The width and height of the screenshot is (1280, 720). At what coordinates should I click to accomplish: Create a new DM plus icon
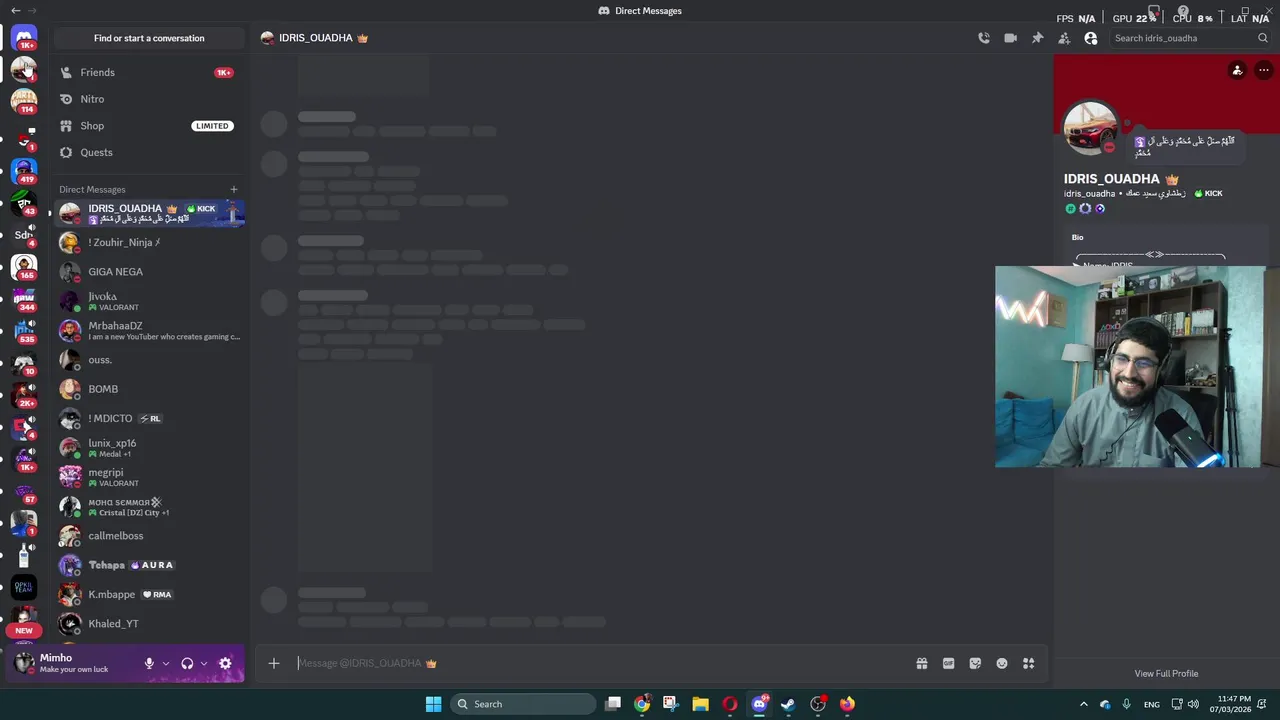coord(234,189)
